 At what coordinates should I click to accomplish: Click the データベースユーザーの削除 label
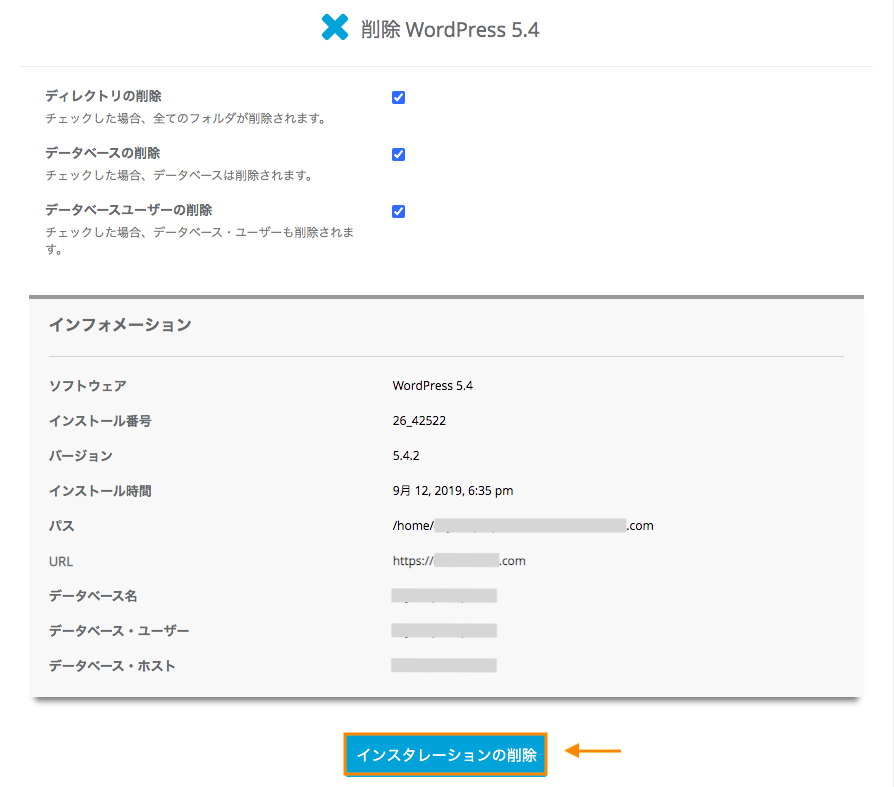point(128,210)
